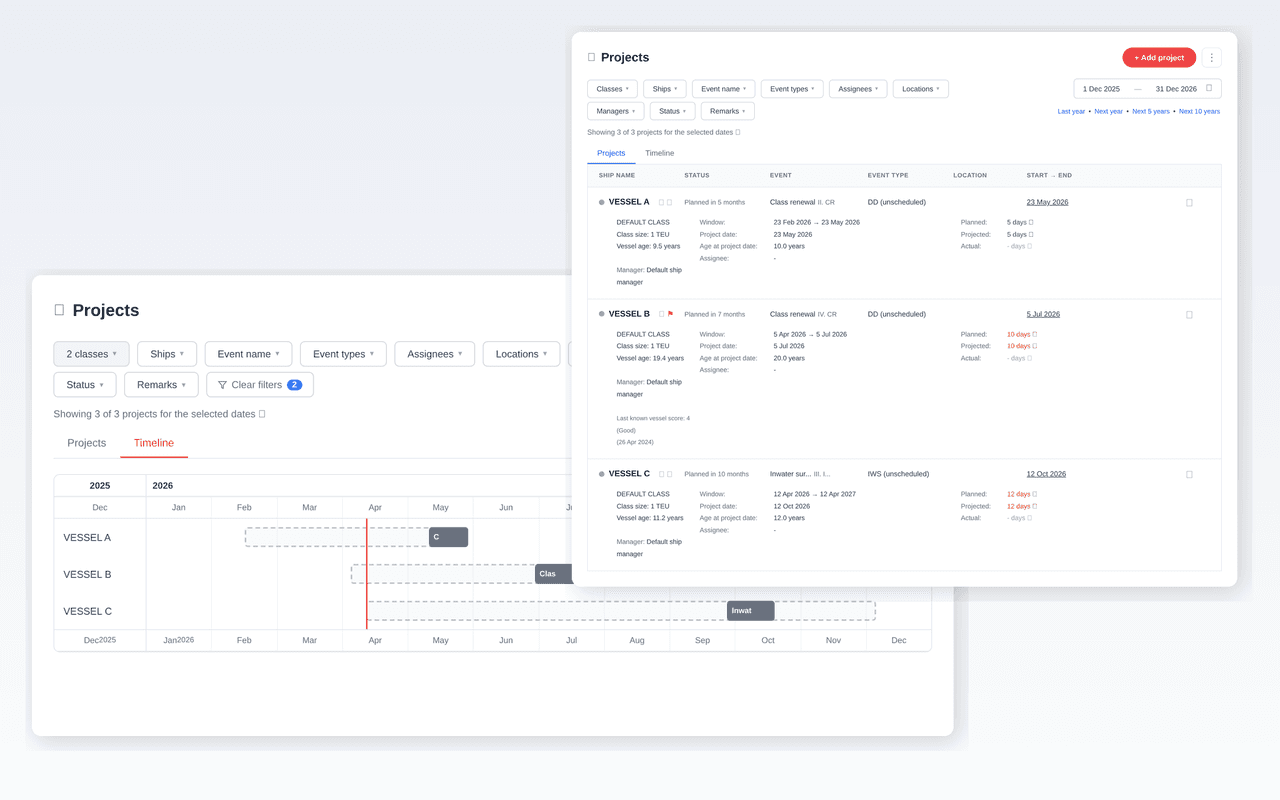Click the clipboard icon beside the Projects title
Viewport: 1280px width, 800px height.
click(593, 57)
